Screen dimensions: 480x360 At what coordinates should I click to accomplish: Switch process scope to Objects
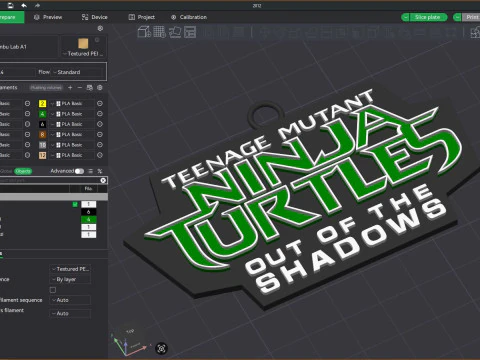23,171
